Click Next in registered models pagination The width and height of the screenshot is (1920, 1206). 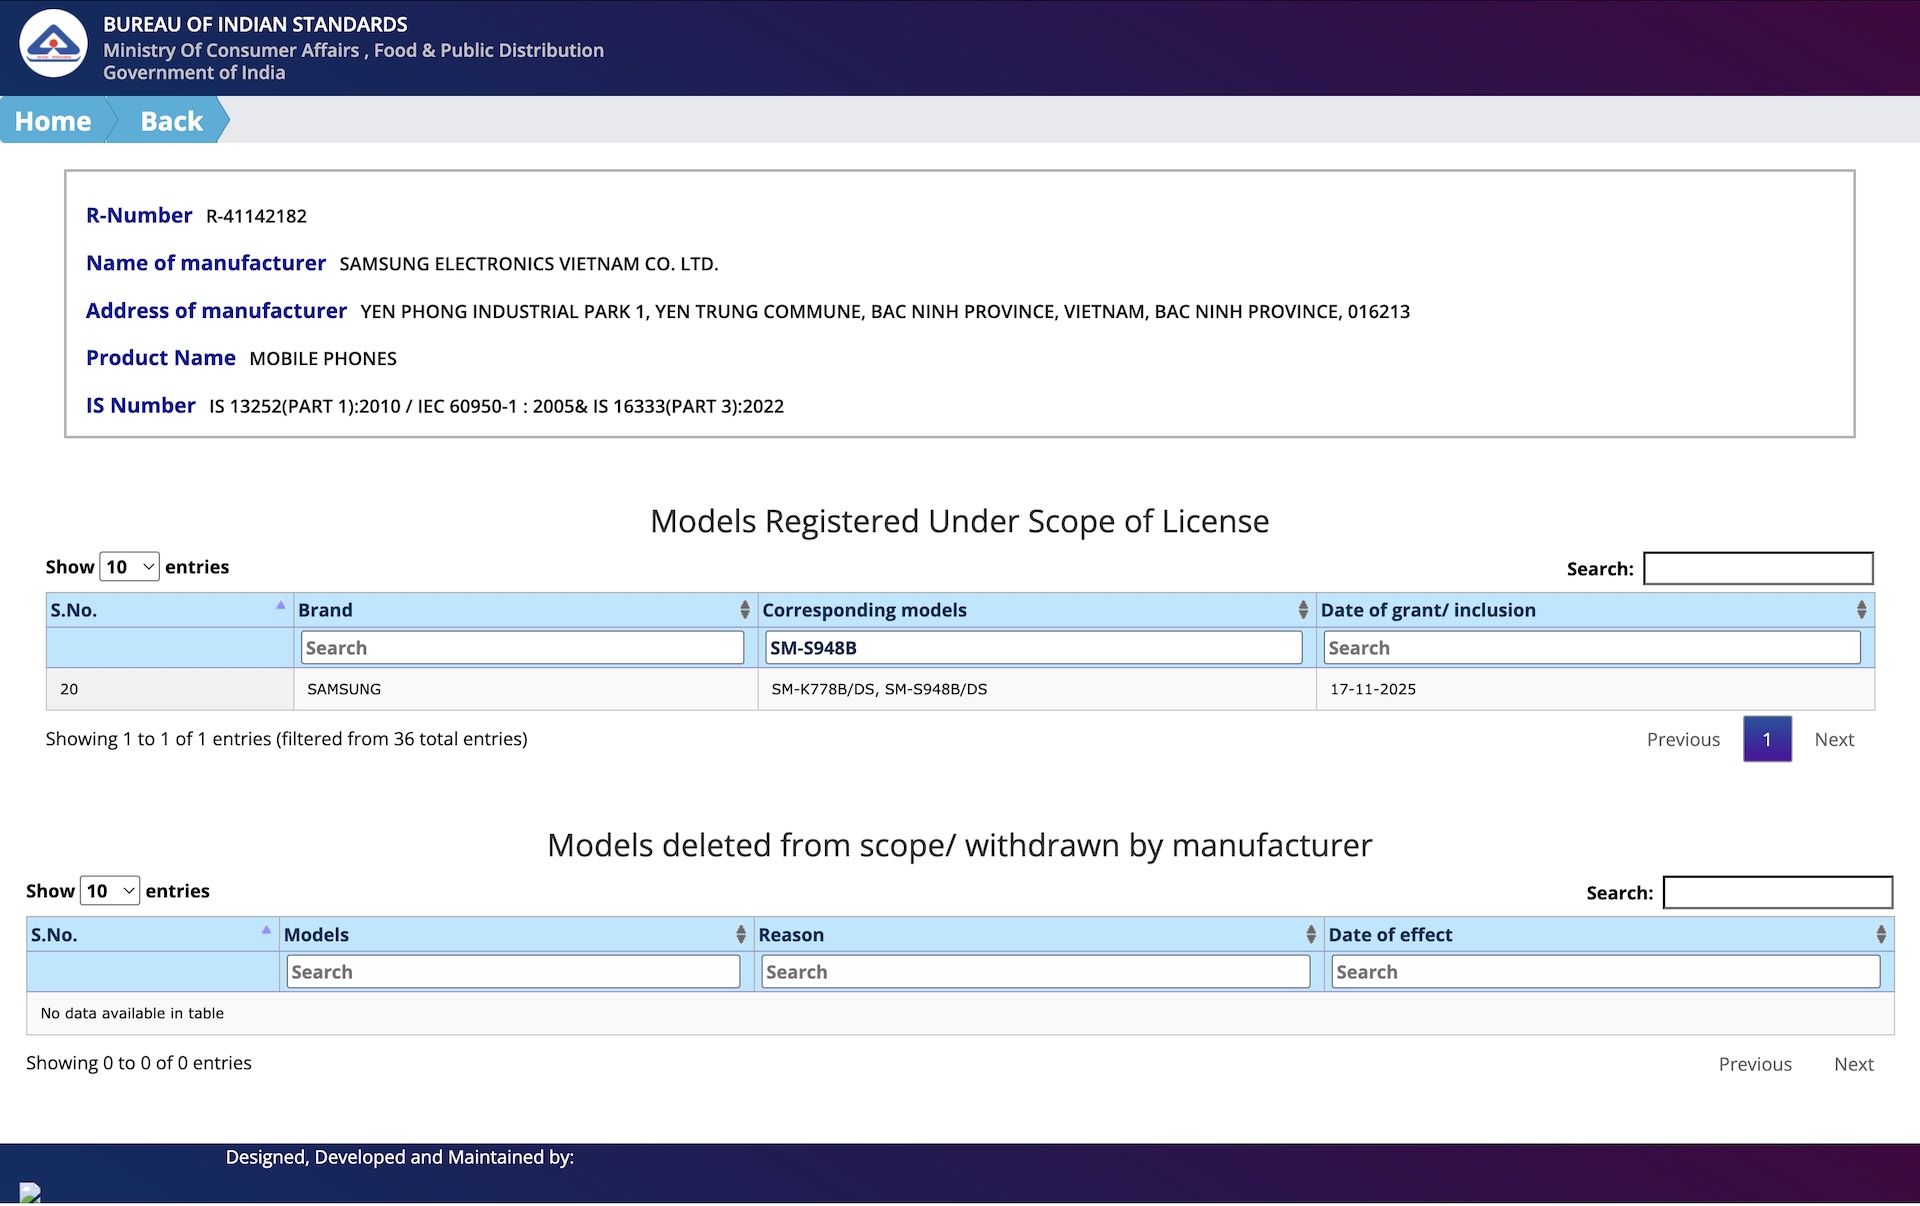(1833, 740)
